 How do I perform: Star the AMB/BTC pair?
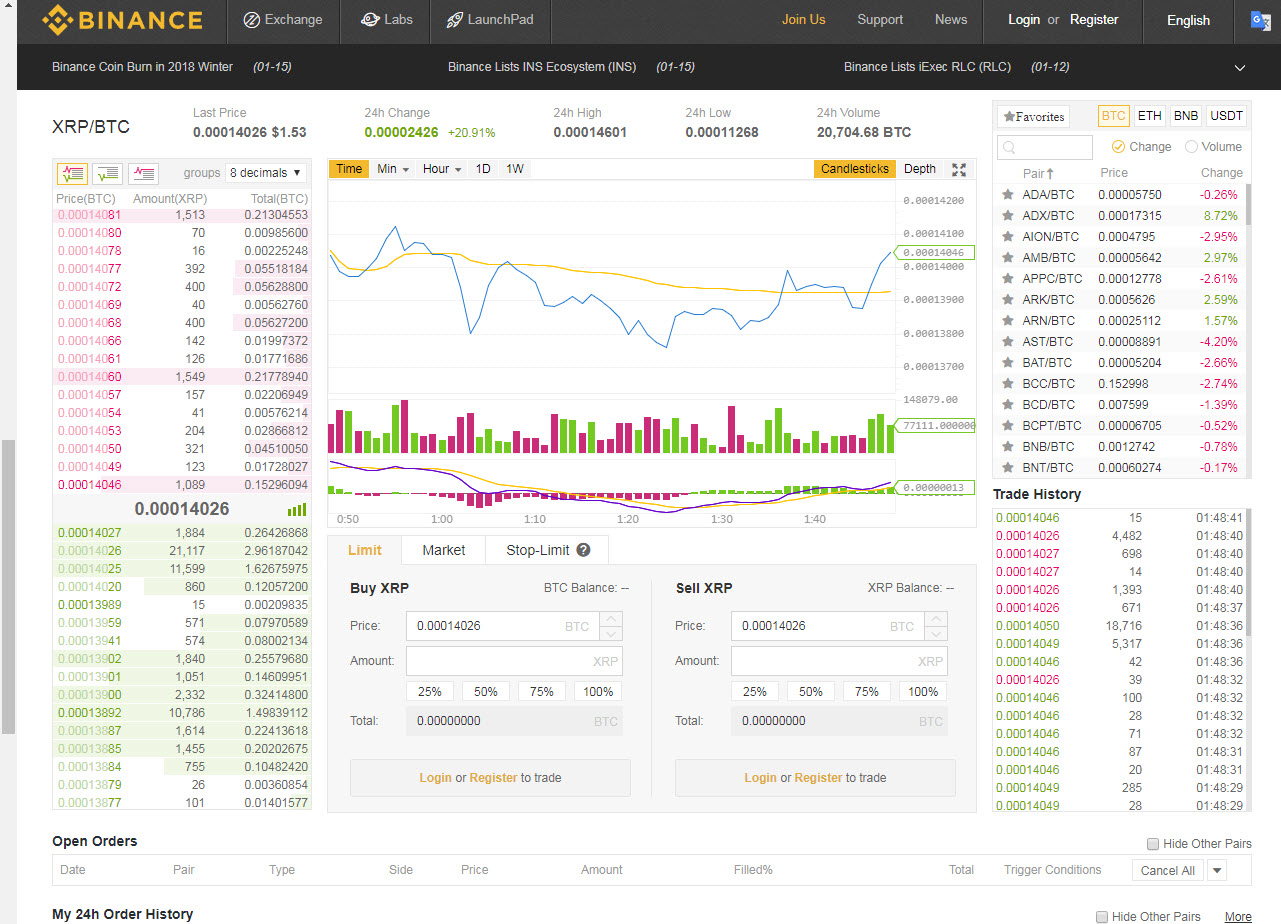(1008, 257)
